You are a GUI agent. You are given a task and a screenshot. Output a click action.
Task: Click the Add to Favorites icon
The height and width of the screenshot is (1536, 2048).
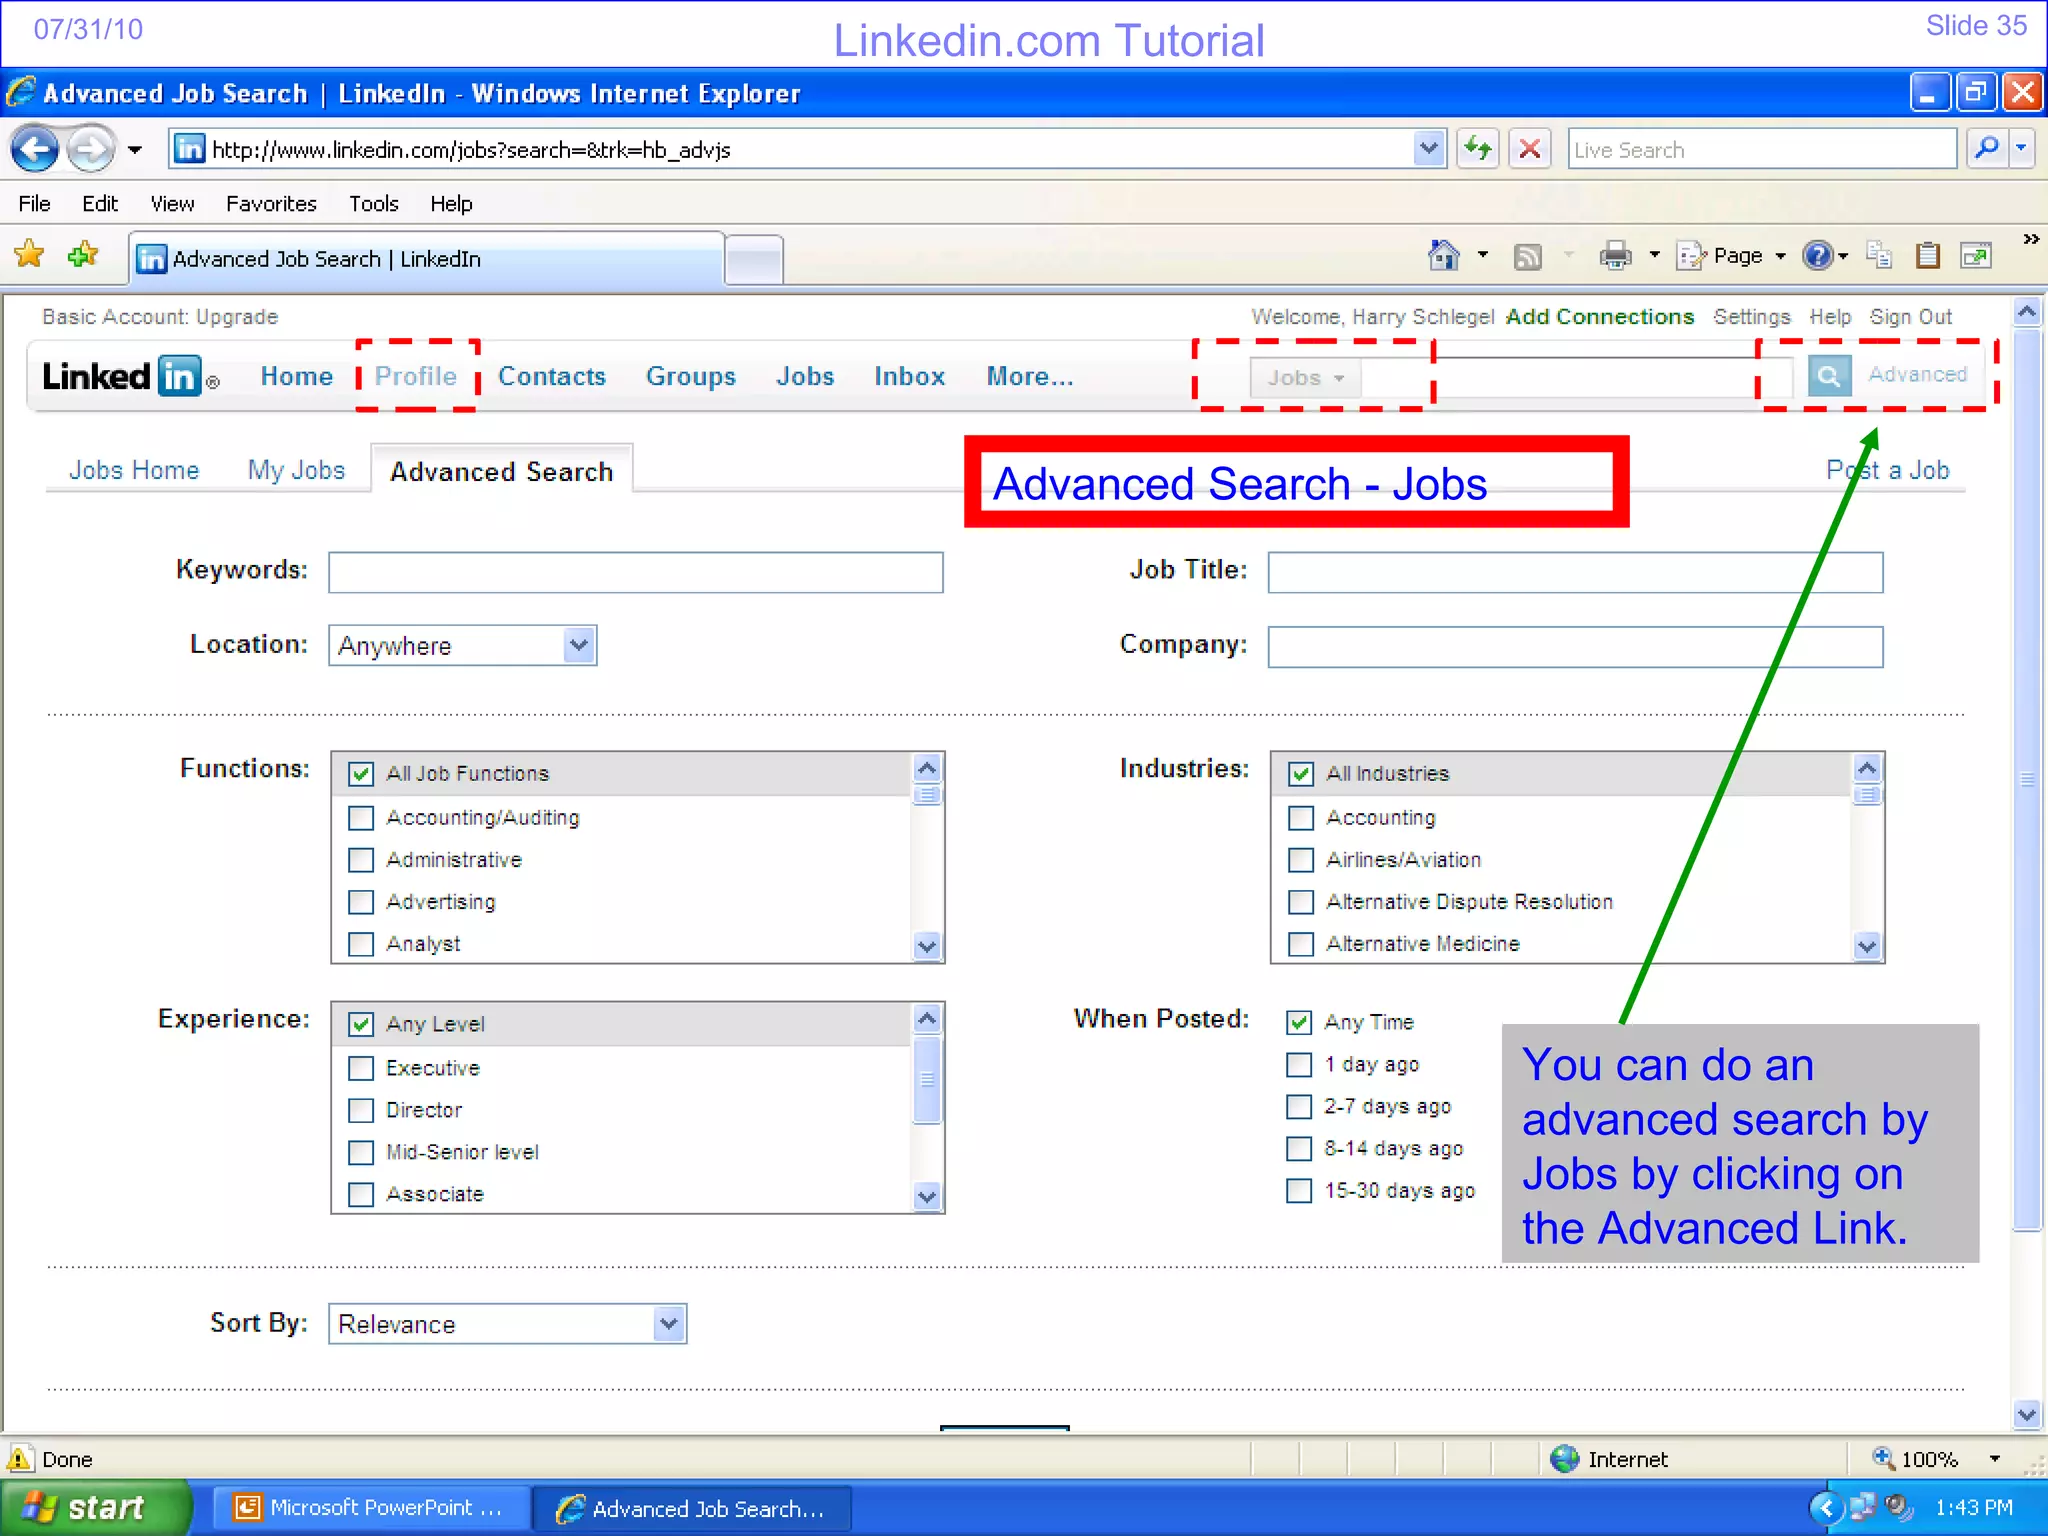[x=84, y=255]
